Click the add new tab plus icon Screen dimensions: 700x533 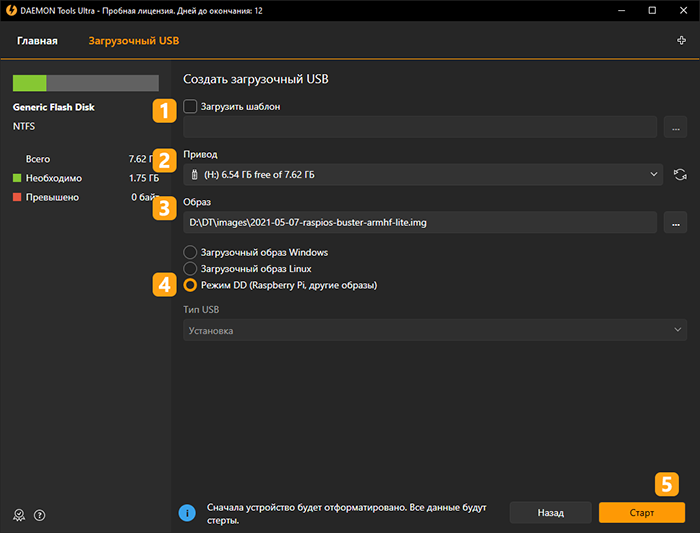681,41
